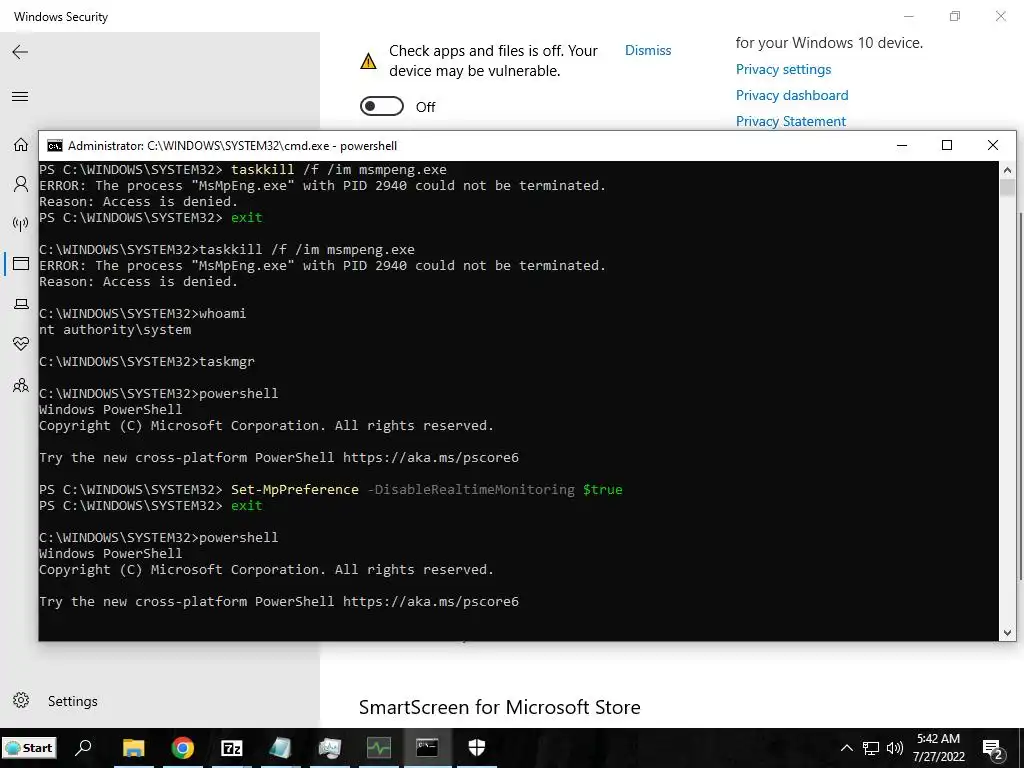Click the 'taskmgr' command line
The height and width of the screenshot is (768, 1024).
[147, 362]
